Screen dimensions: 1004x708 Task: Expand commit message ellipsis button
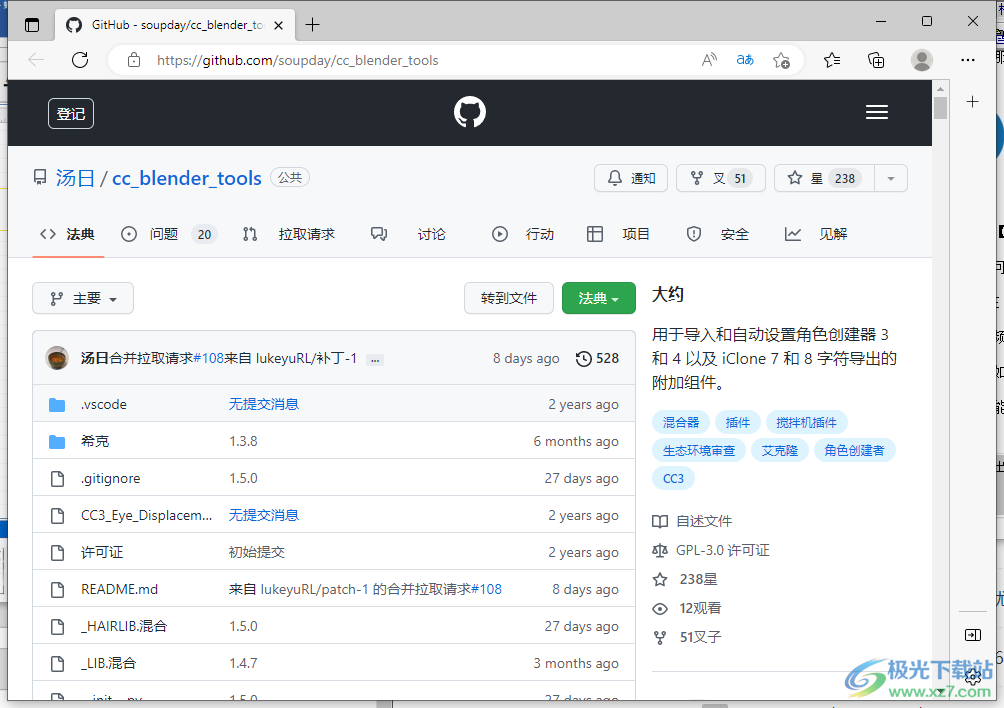pos(375,360)
